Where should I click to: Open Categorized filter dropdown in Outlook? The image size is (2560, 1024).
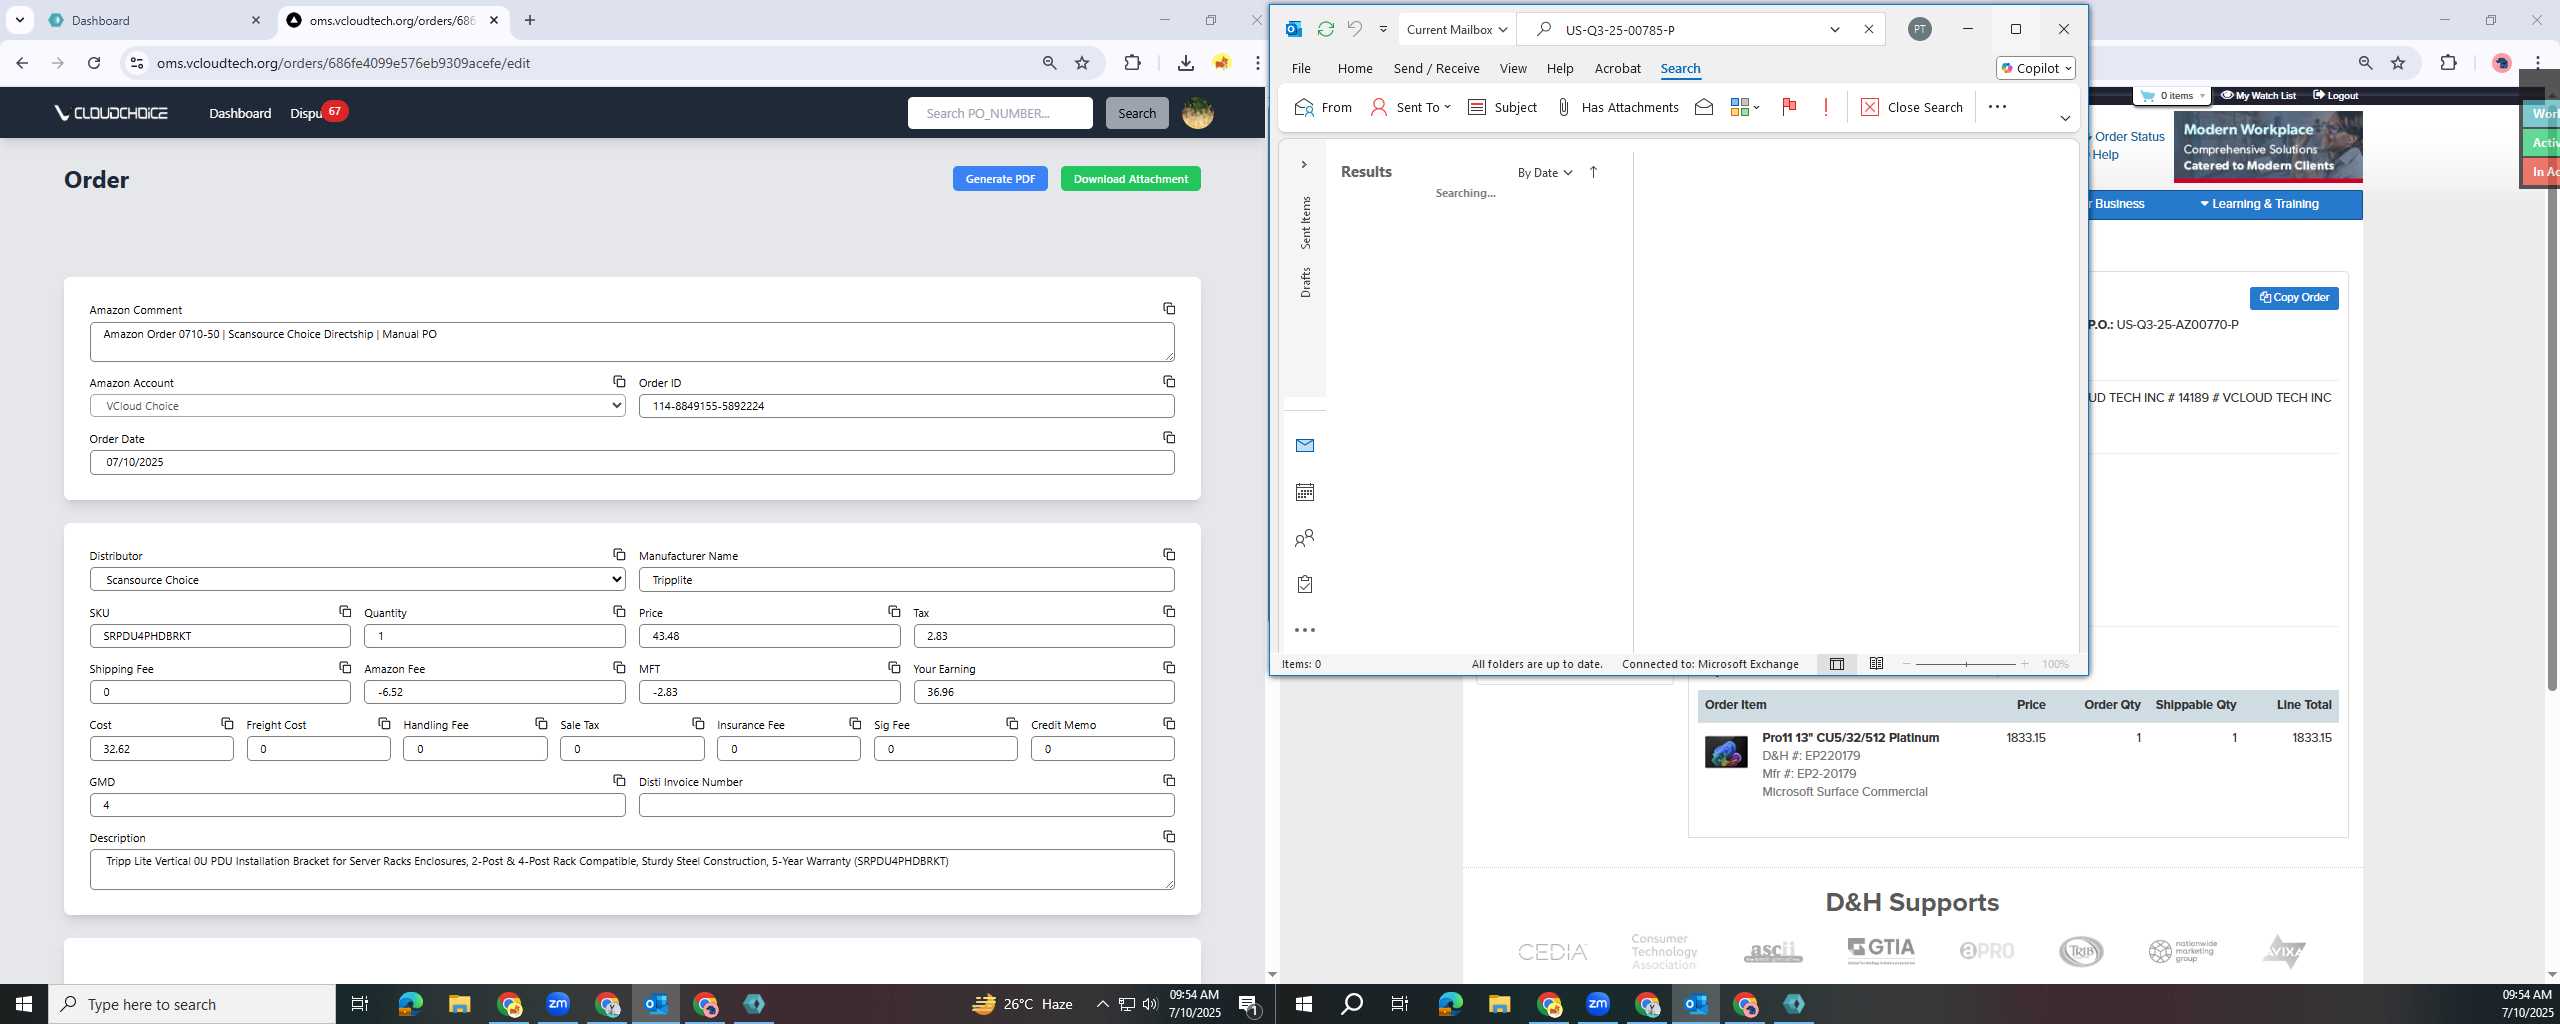point(1745,107)
